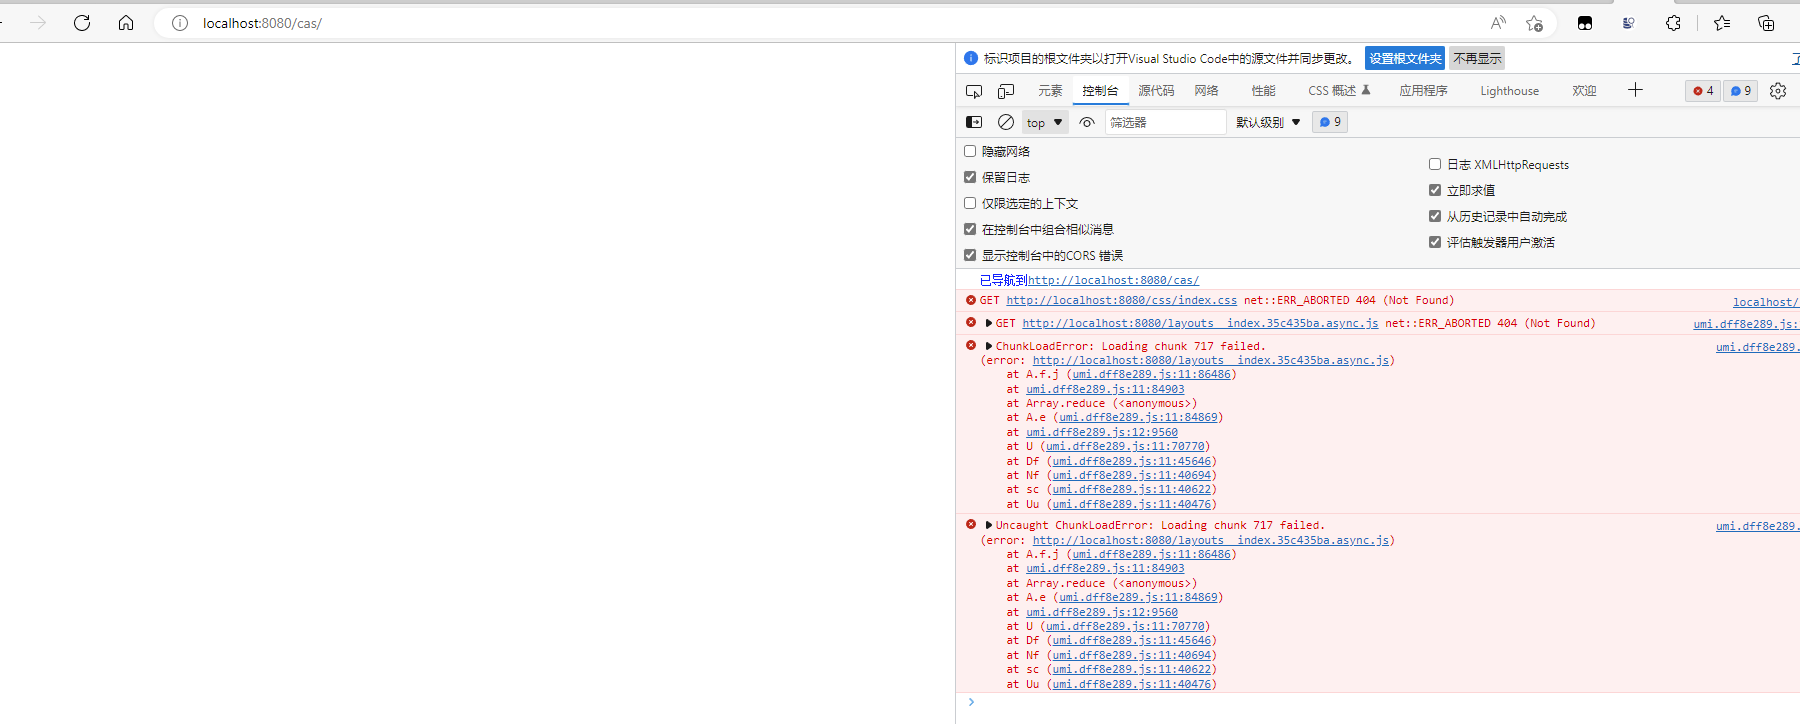Open the Read Aloud feature
The image size is (1800, 724).
tap(1498, 23)
